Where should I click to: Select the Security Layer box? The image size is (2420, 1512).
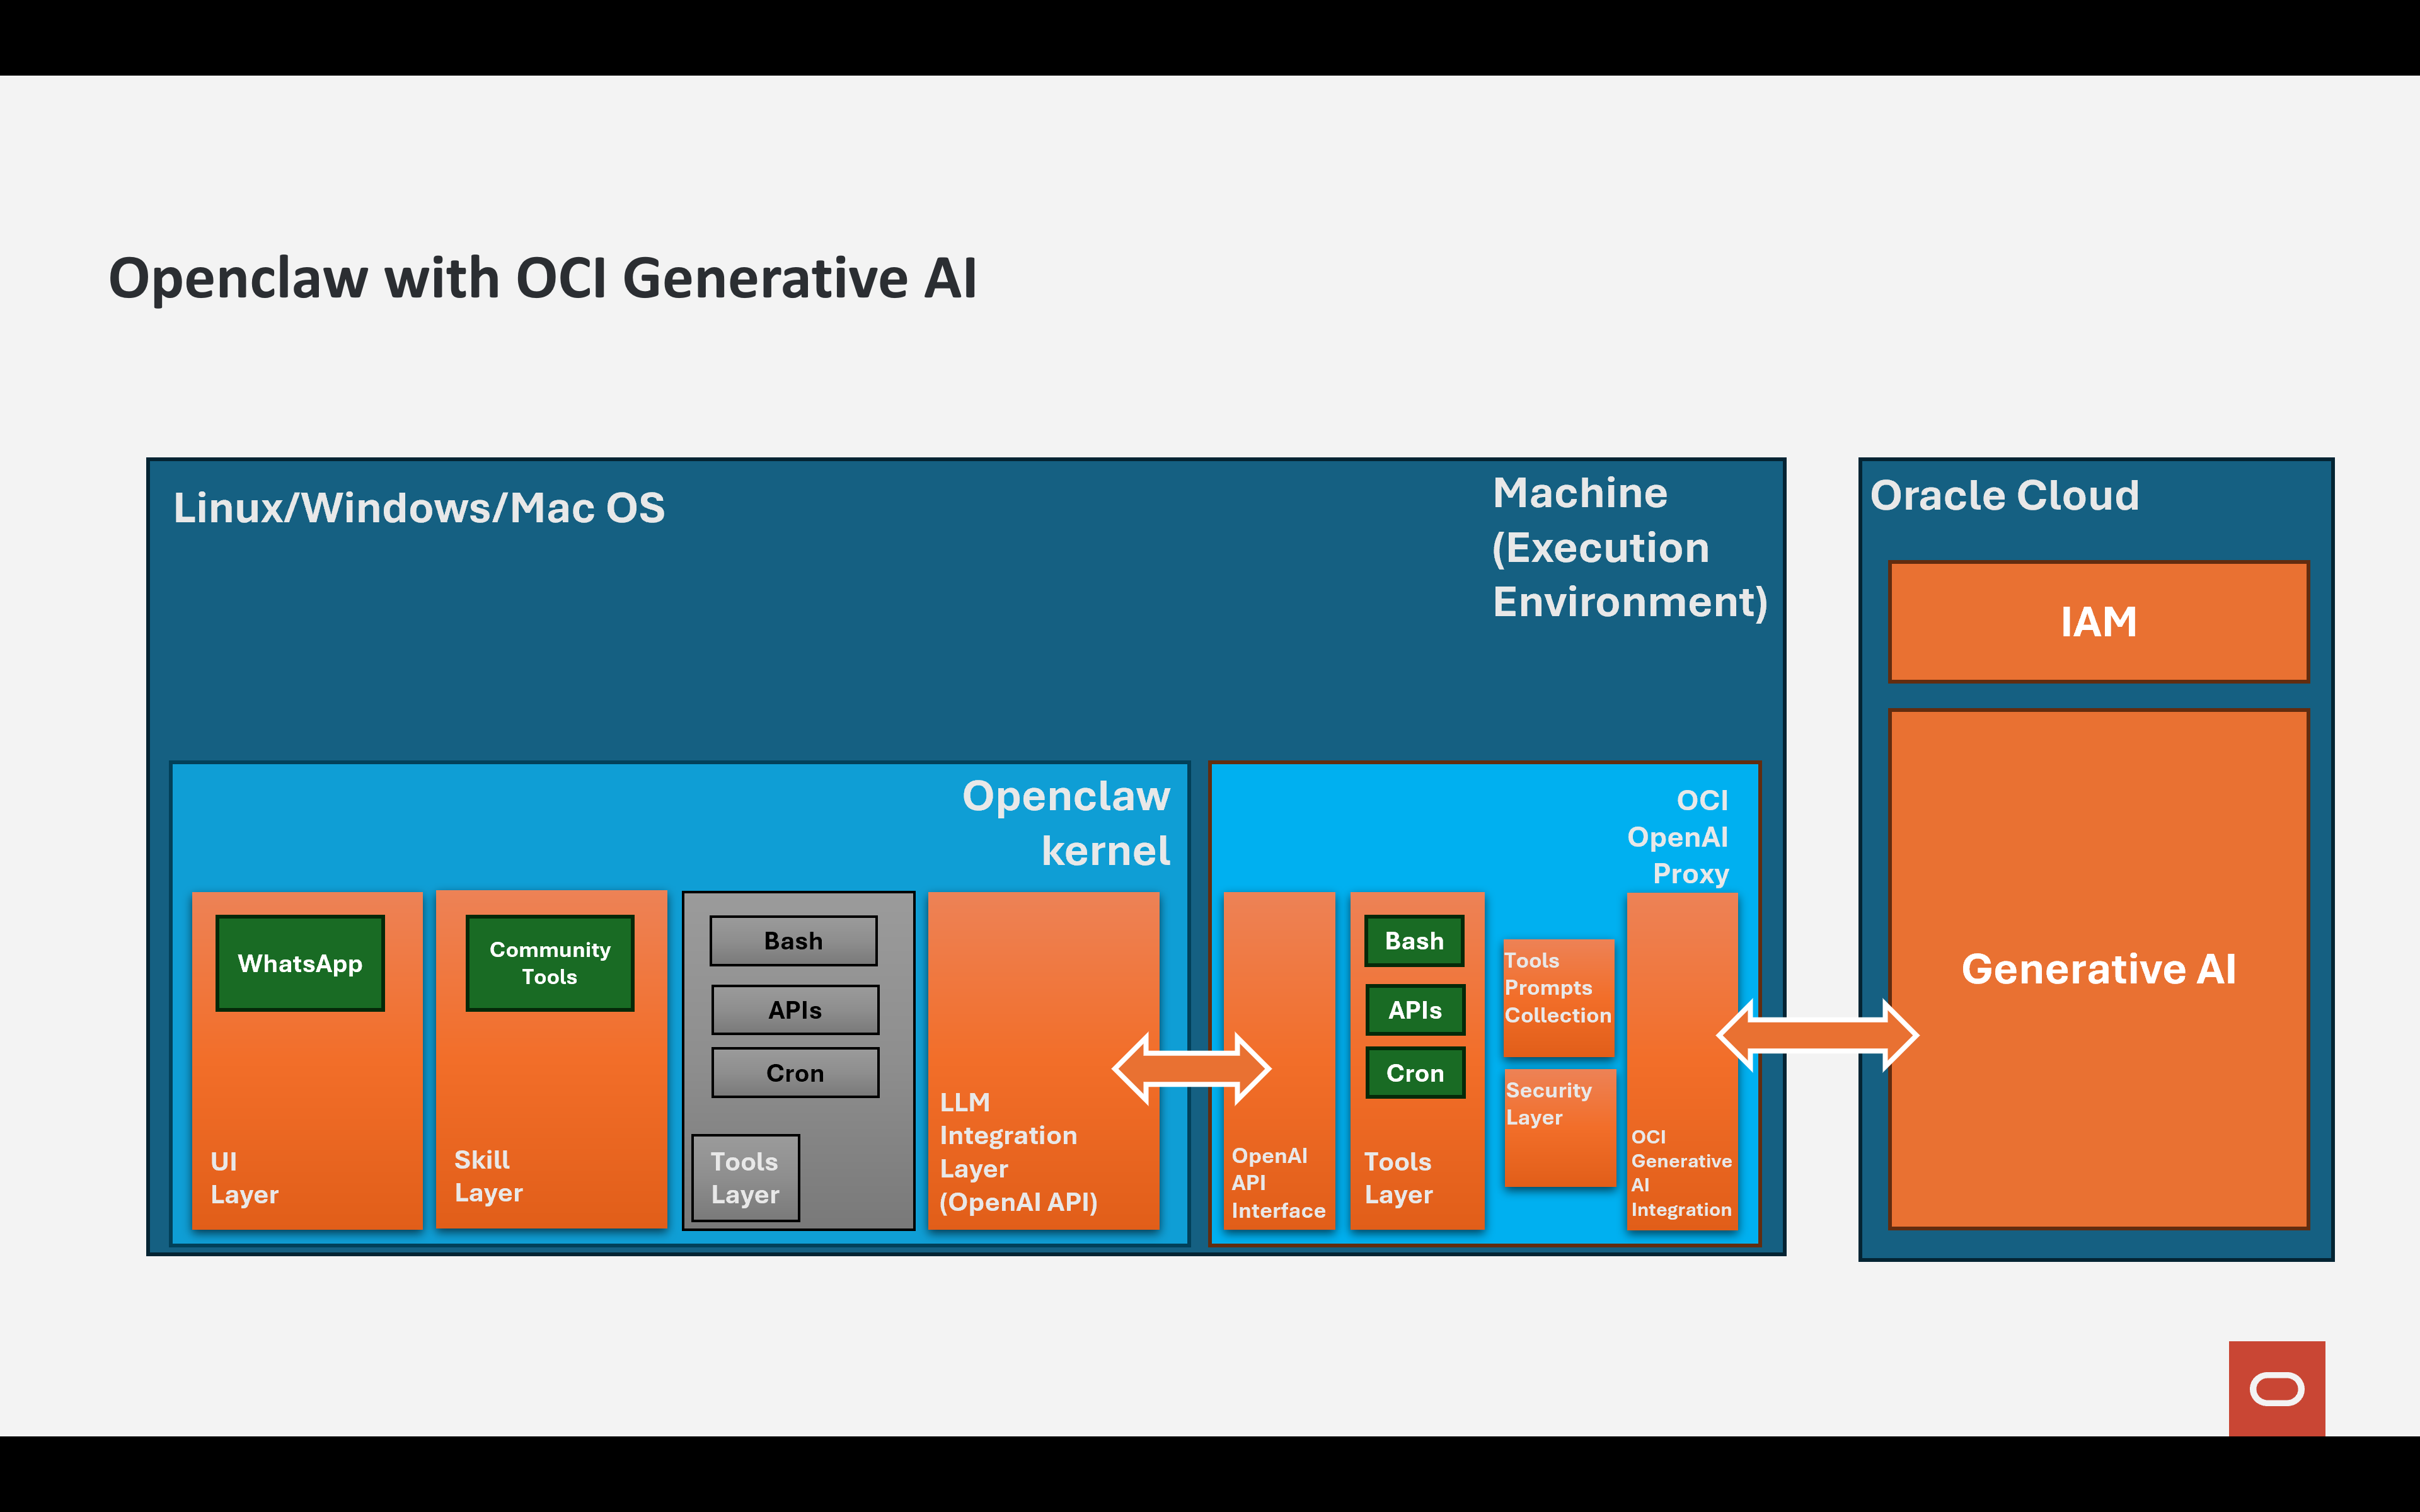[x=1559, y=1128]
